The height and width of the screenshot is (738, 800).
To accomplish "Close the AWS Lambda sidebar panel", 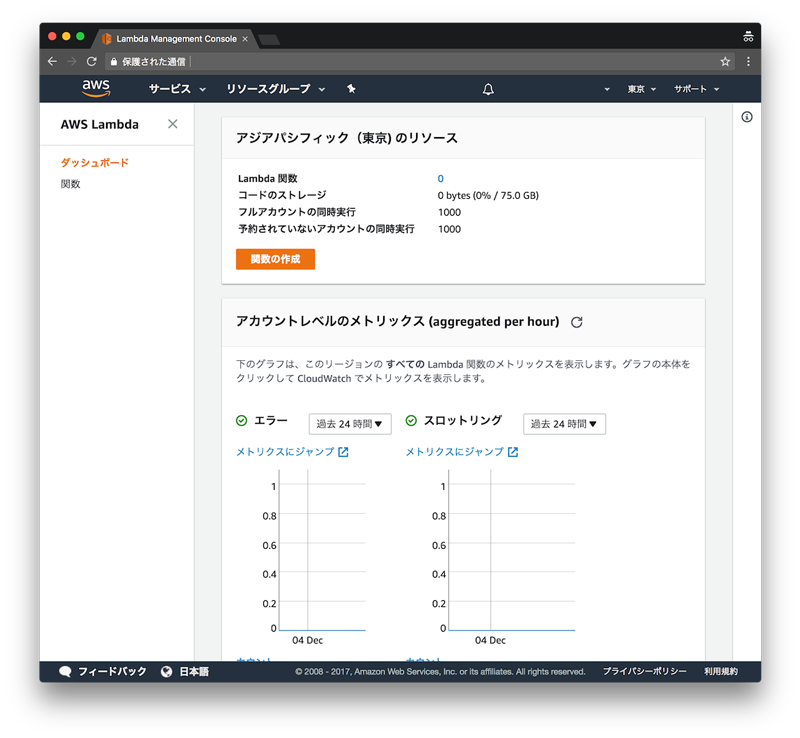I will [173, 124].
